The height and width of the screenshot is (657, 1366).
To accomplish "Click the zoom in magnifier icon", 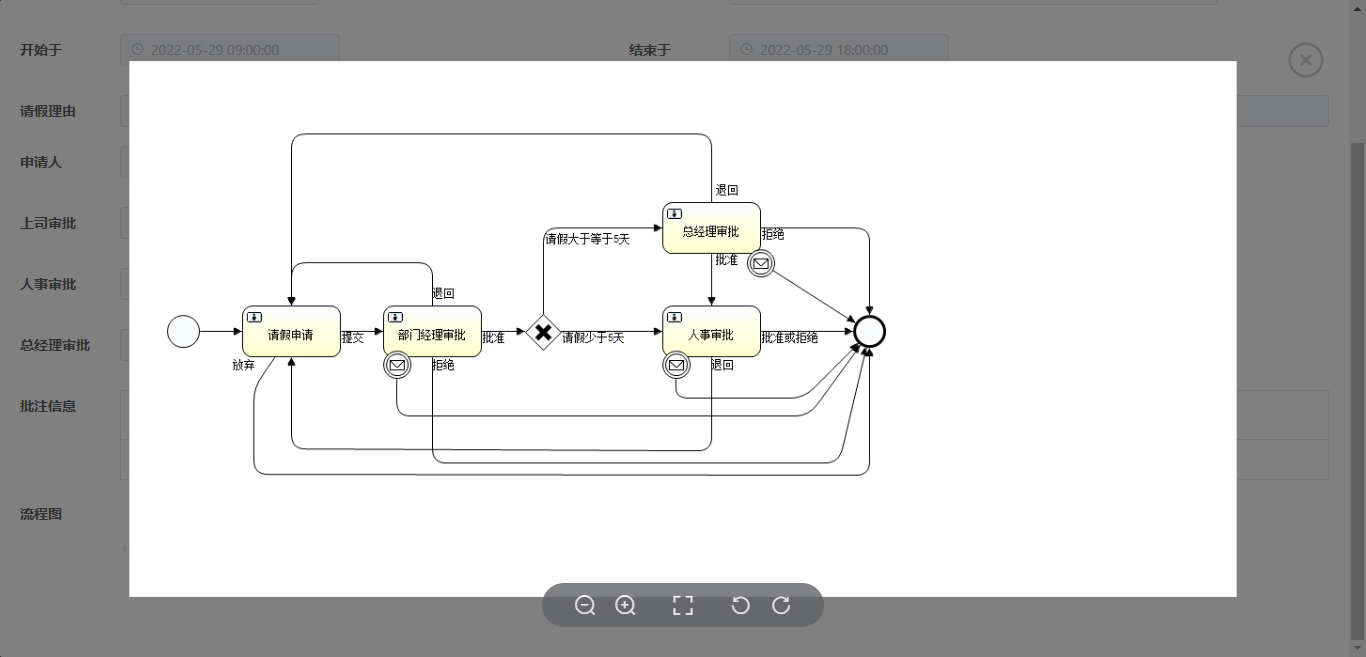I will tap(625, 605).
